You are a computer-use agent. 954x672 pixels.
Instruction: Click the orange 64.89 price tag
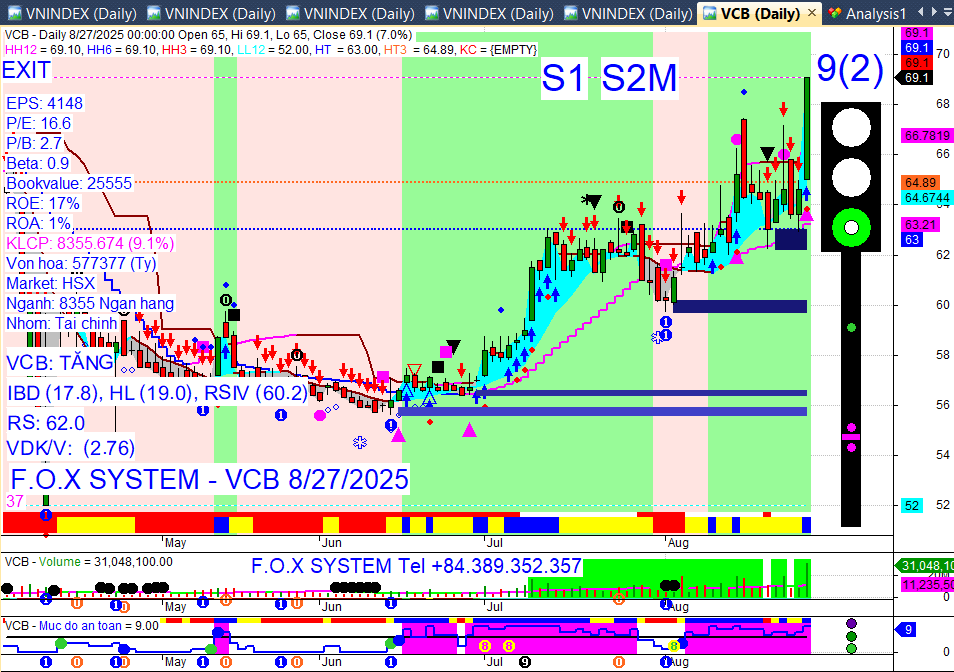click(920, 183)
